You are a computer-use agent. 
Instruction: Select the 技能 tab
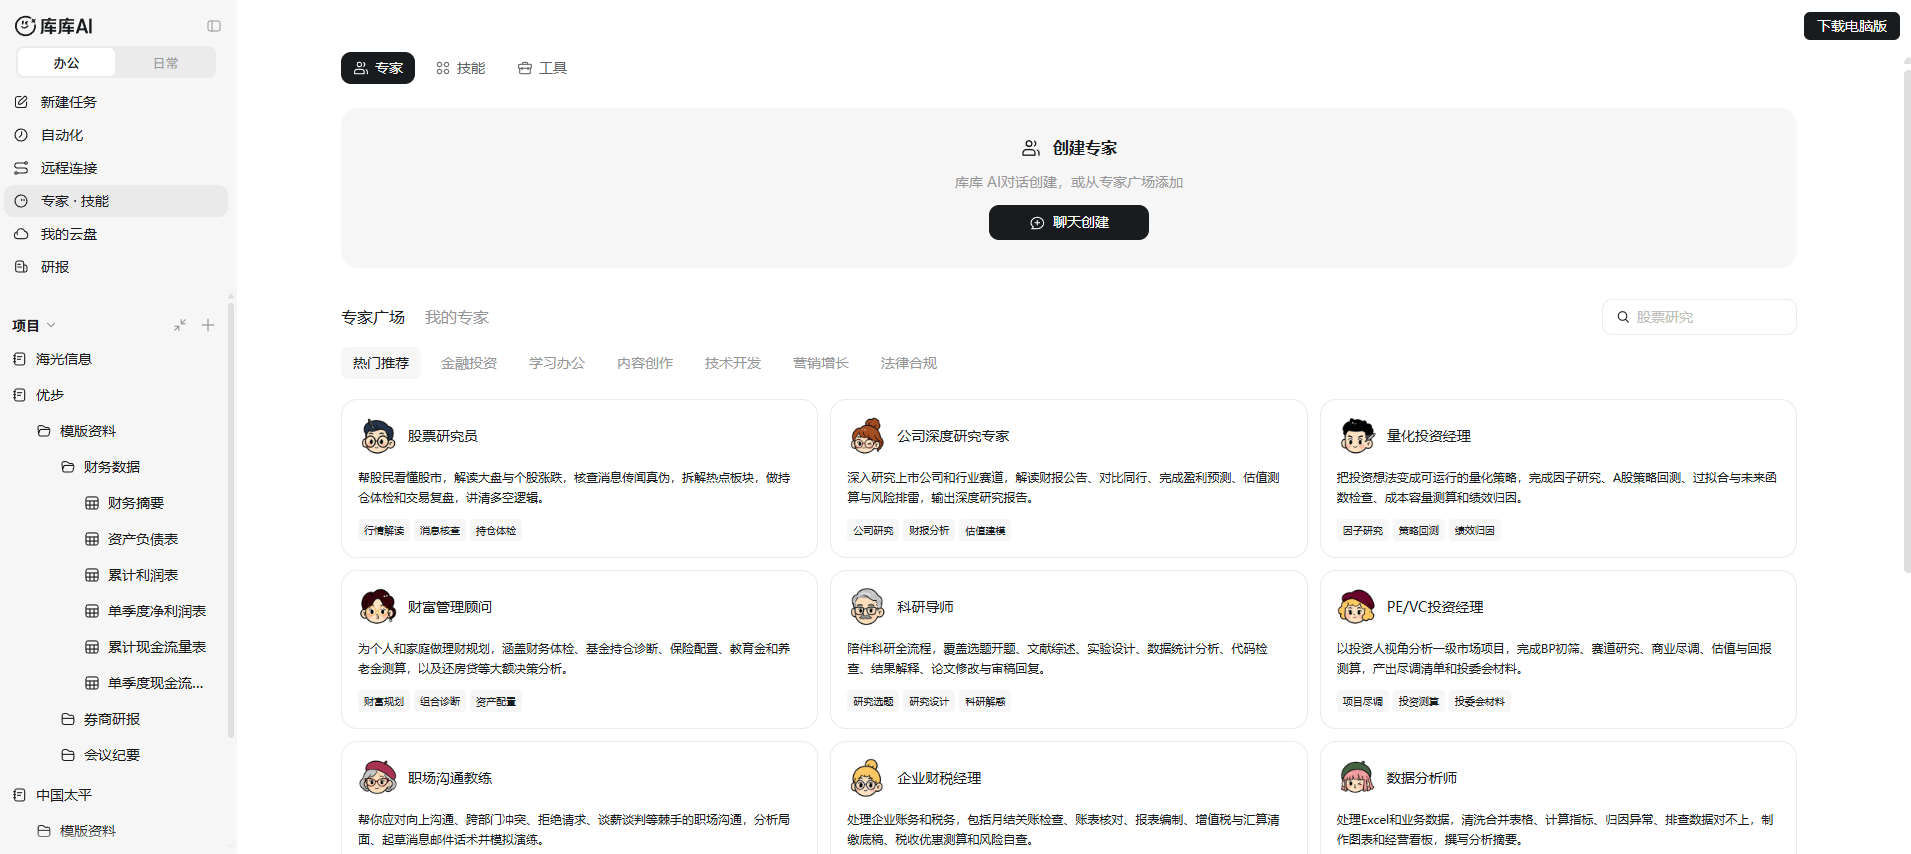pyautogui.click(x=461, y=68)
